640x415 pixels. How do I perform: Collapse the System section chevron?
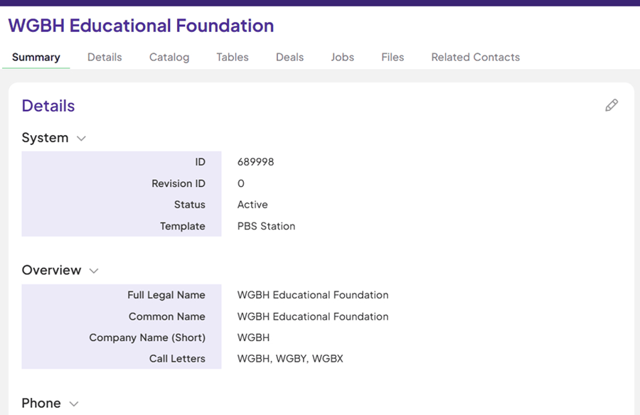(81, 138)
